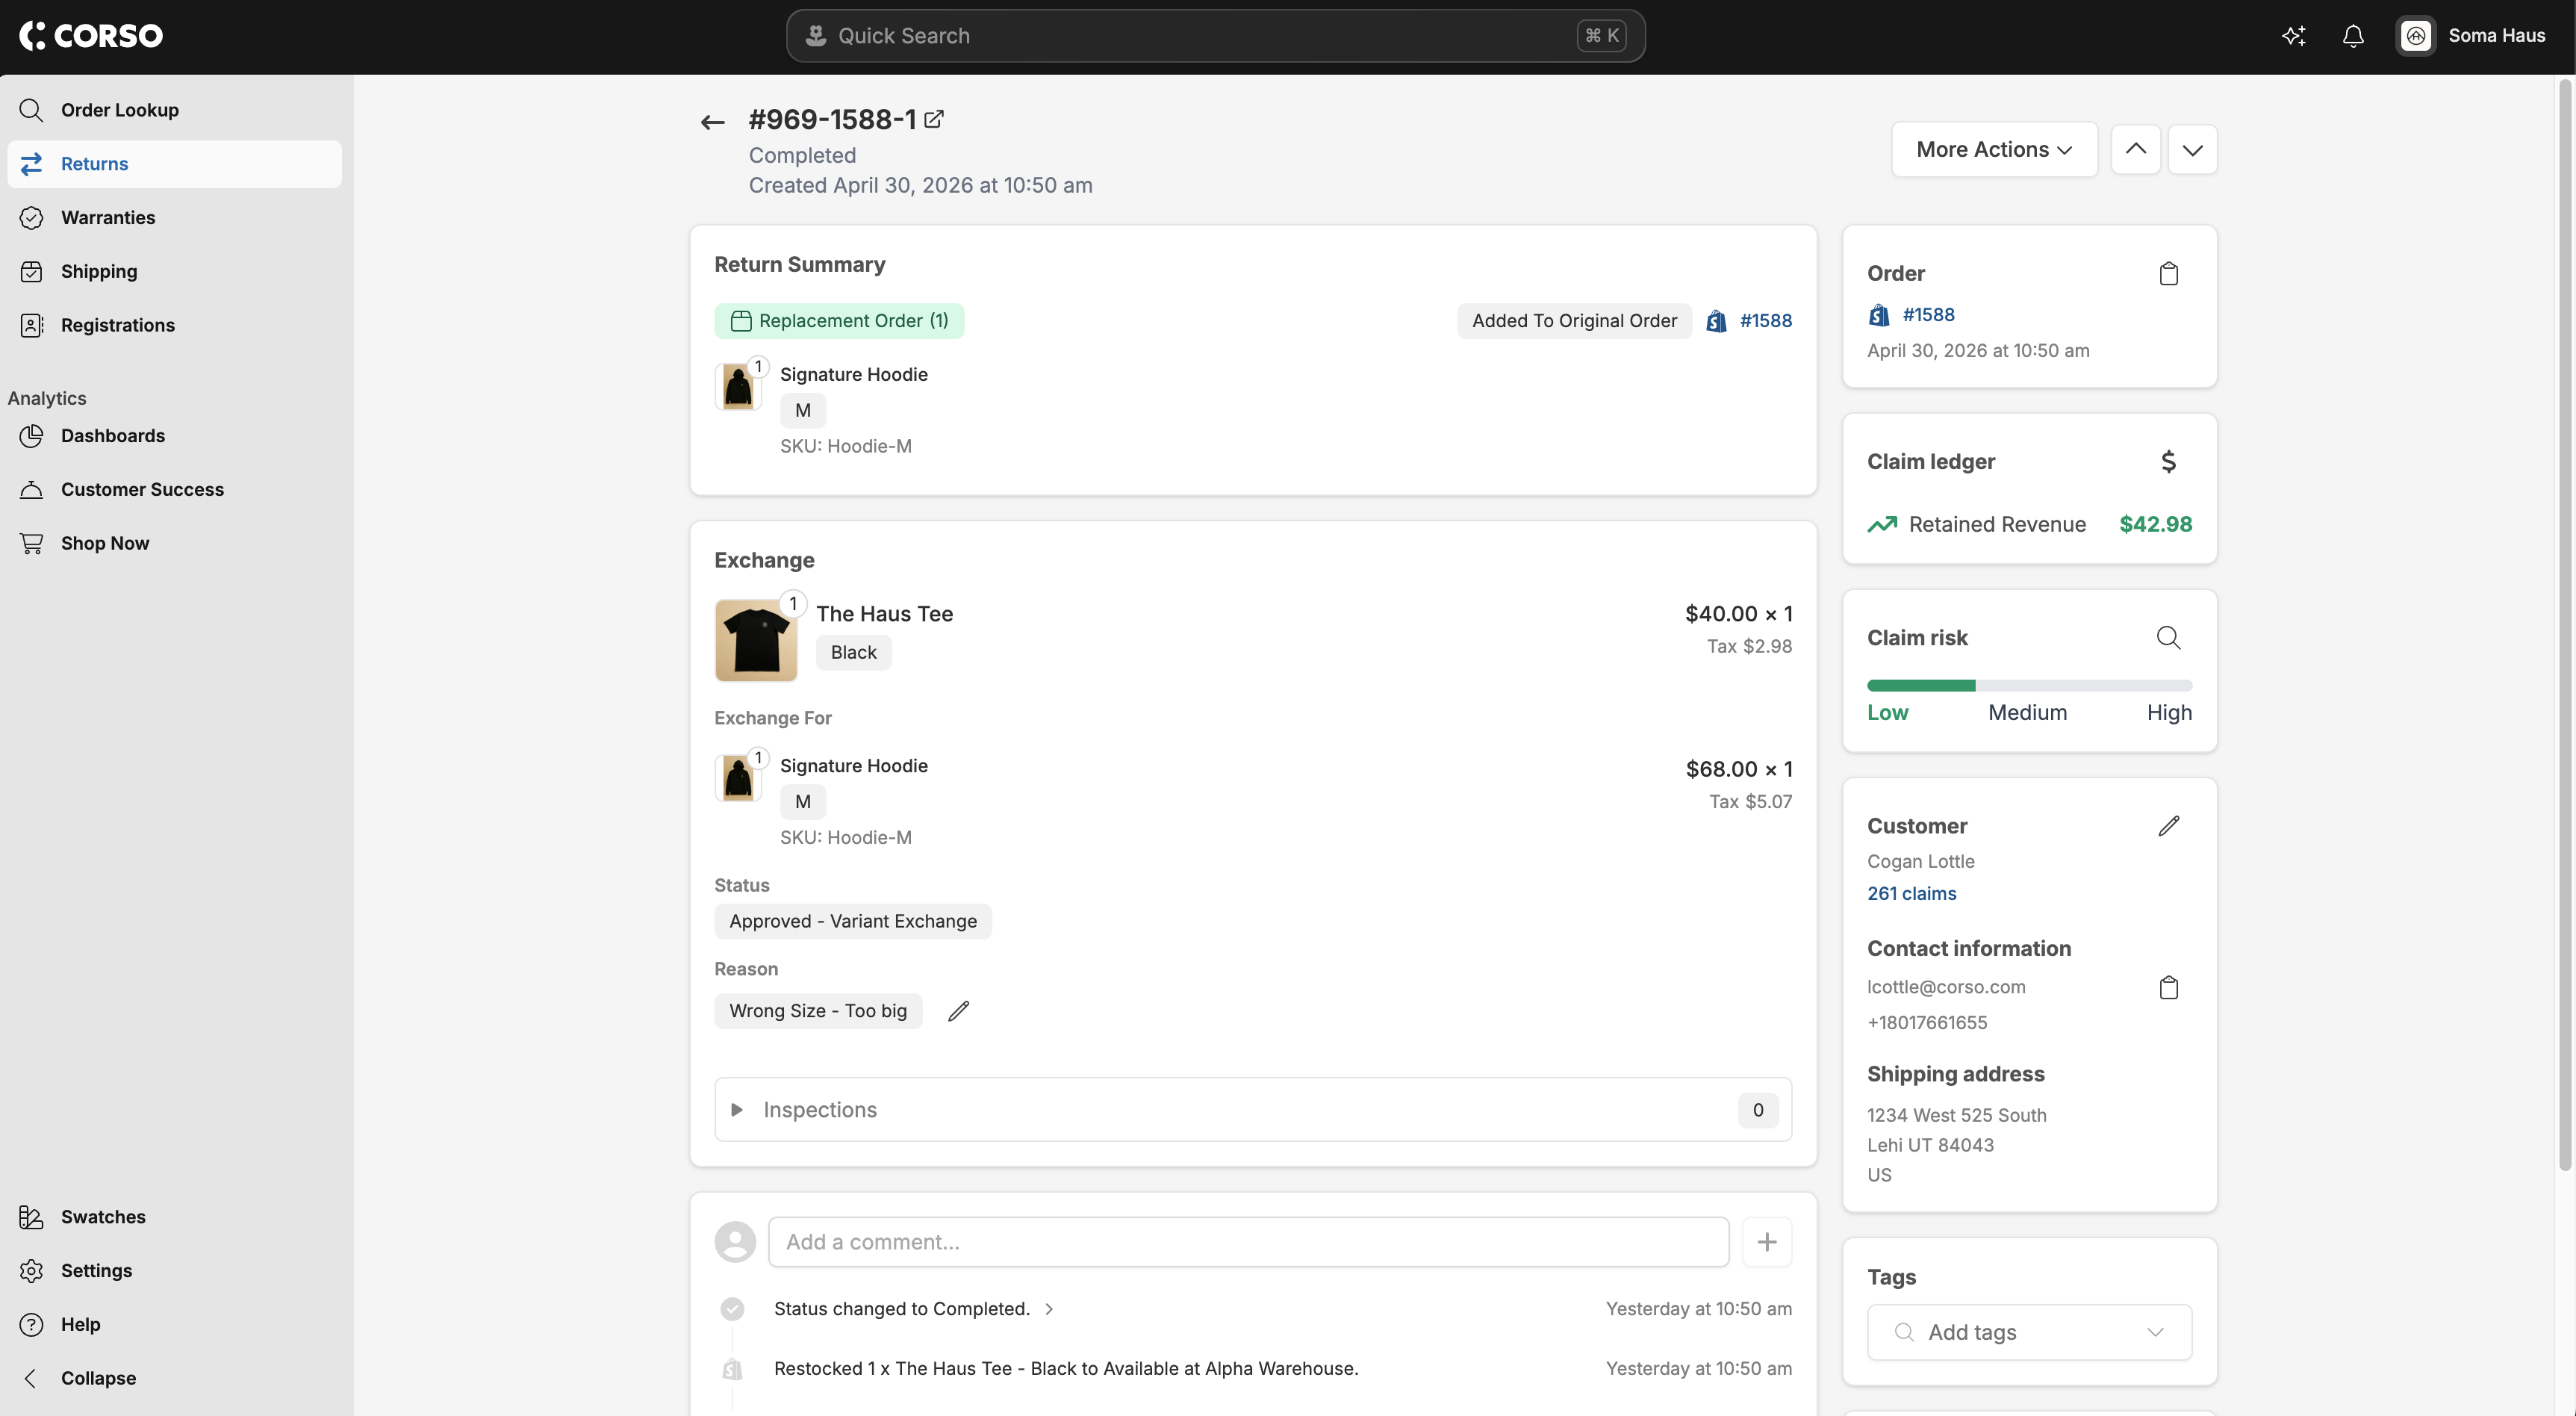Copy the order number with the clipboard icon
This screenshot has height=1416, width=2576.
(2168, 274)
